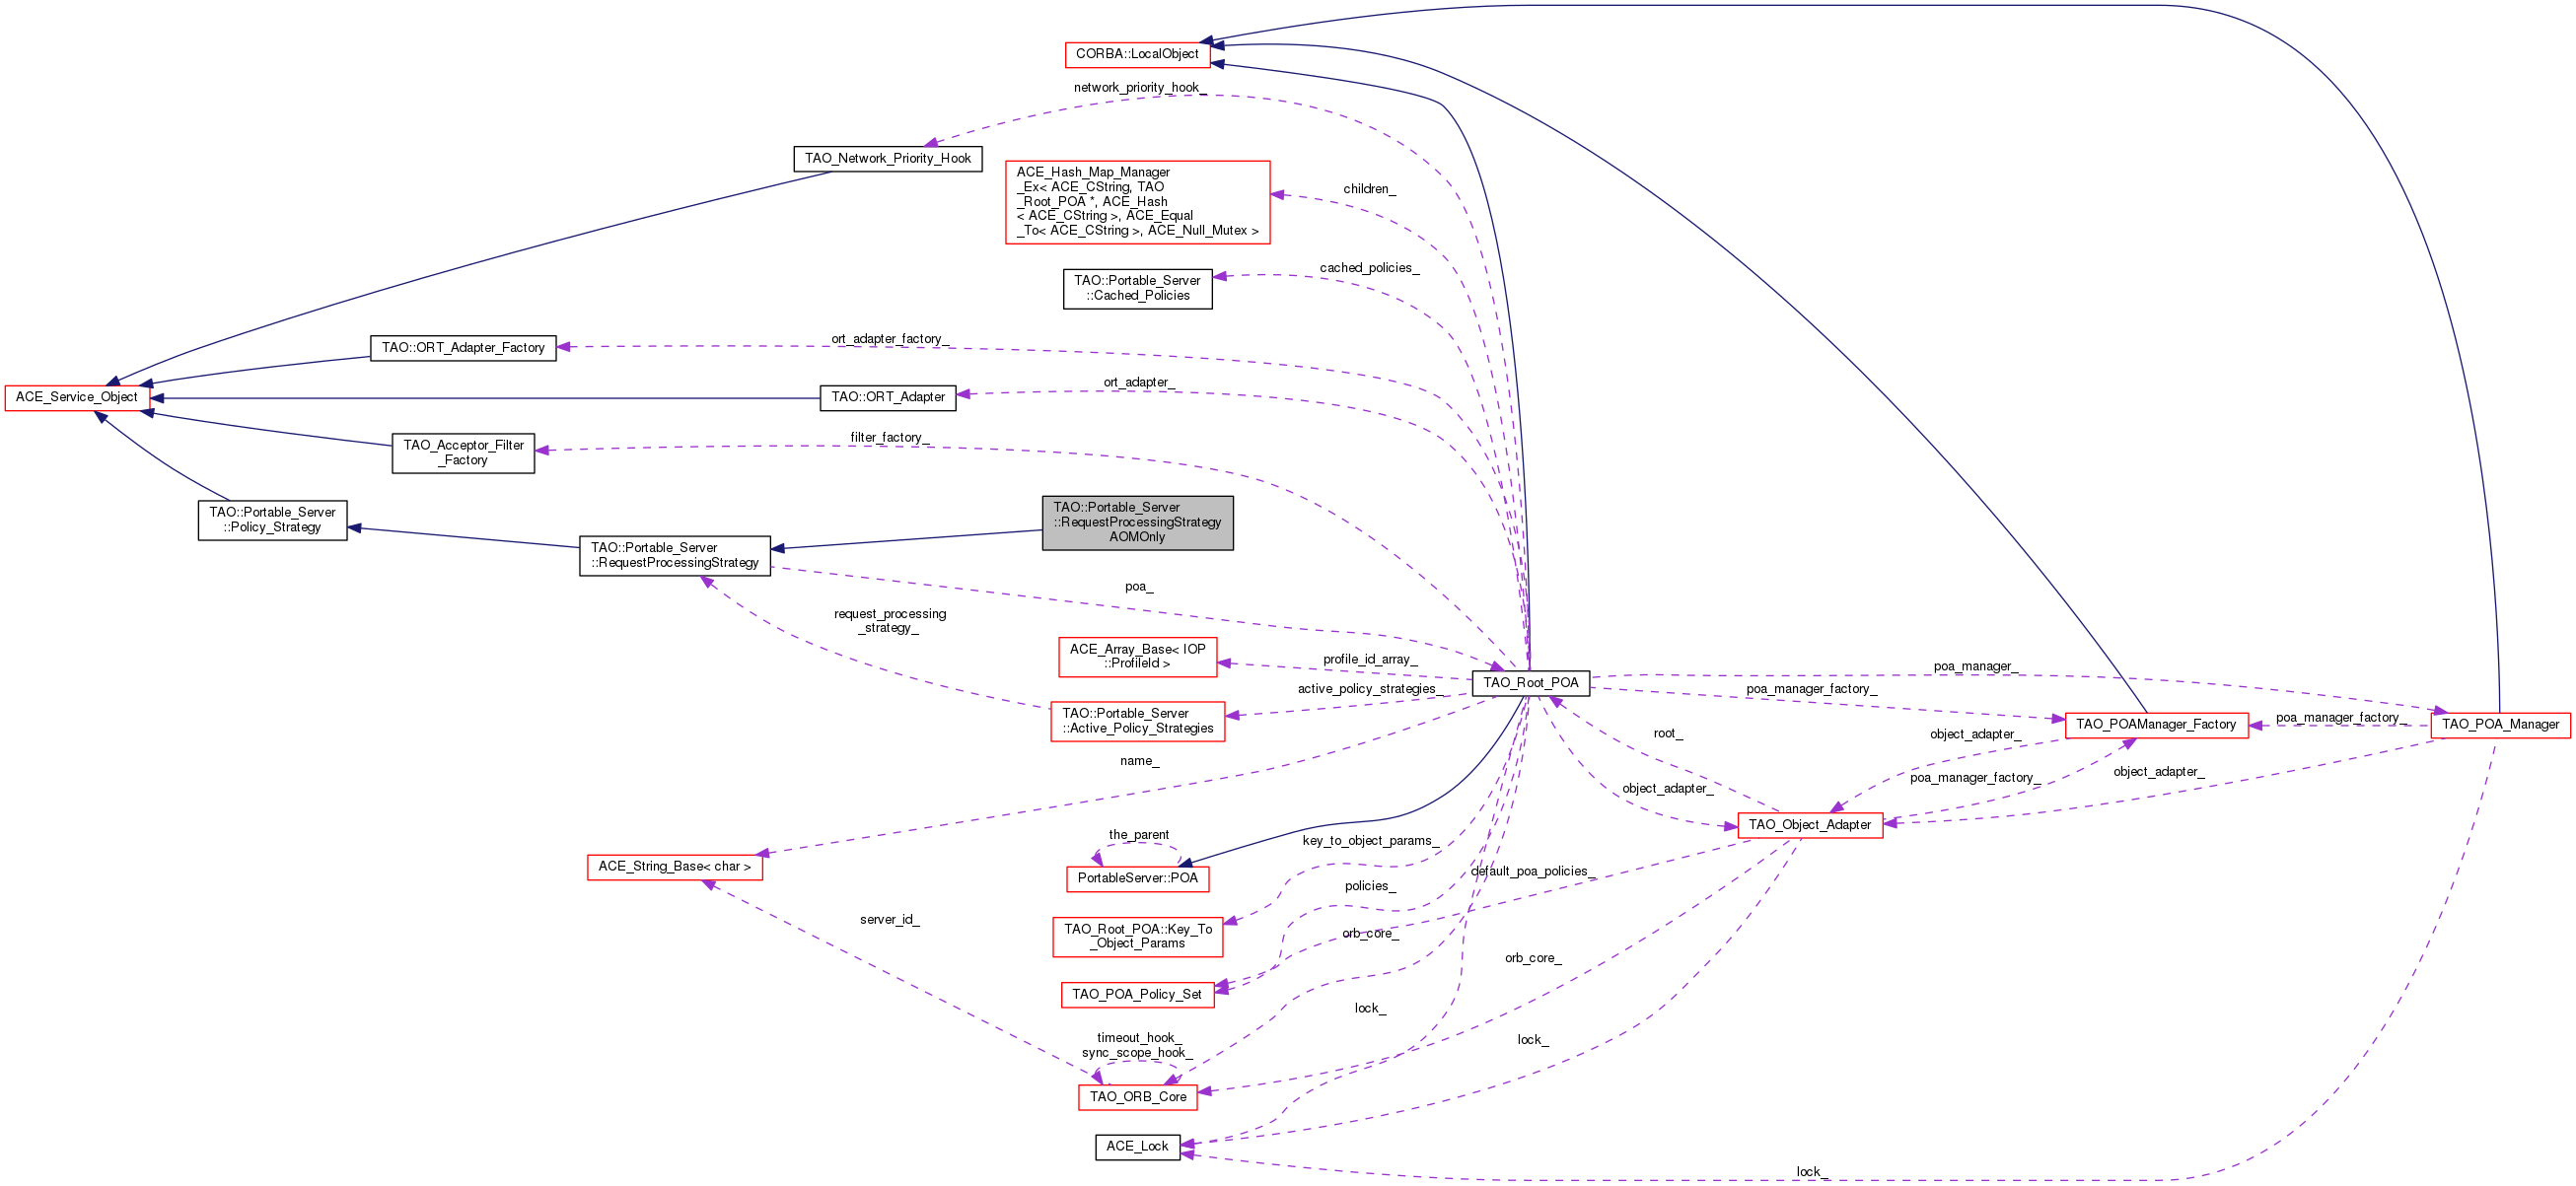Select gray RequestProcessingStrategyAOMOnly node
This screenshot has height=1186, width=2576.
point(1137,522)
